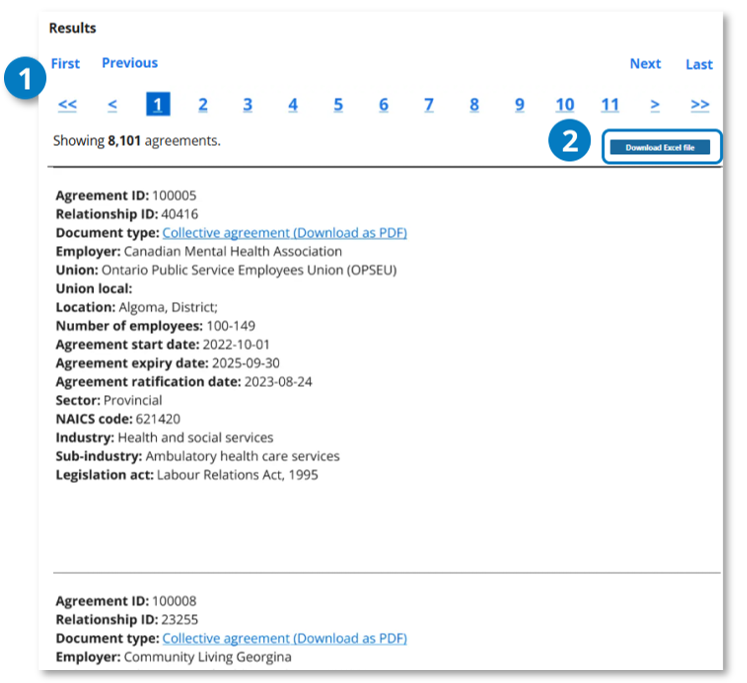Click the double-right arrow pagination link
Screen dimensions: 747x683
tap(700, 104)
